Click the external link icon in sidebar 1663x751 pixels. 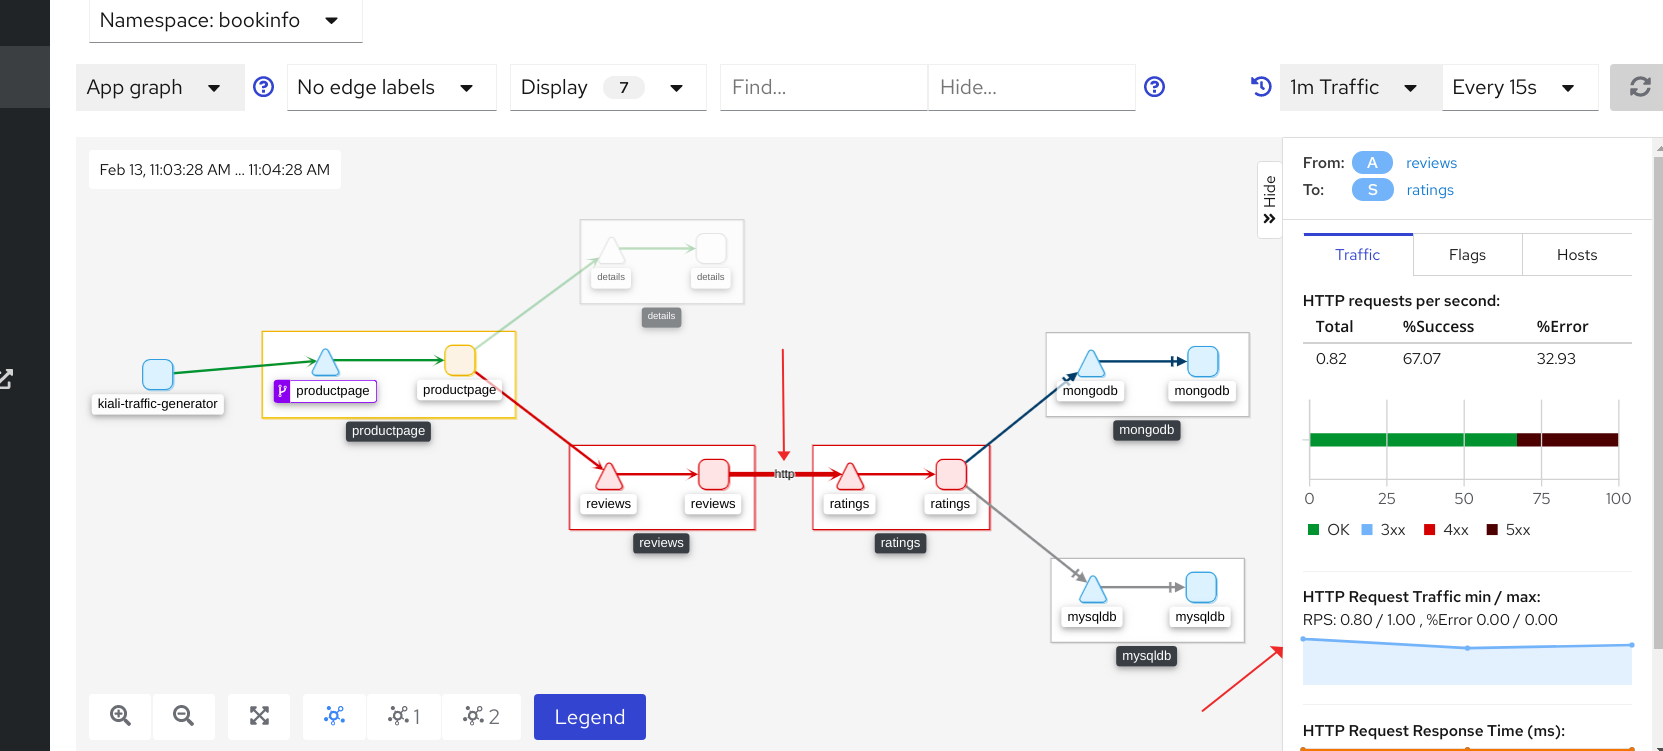[x=5, y=379]
